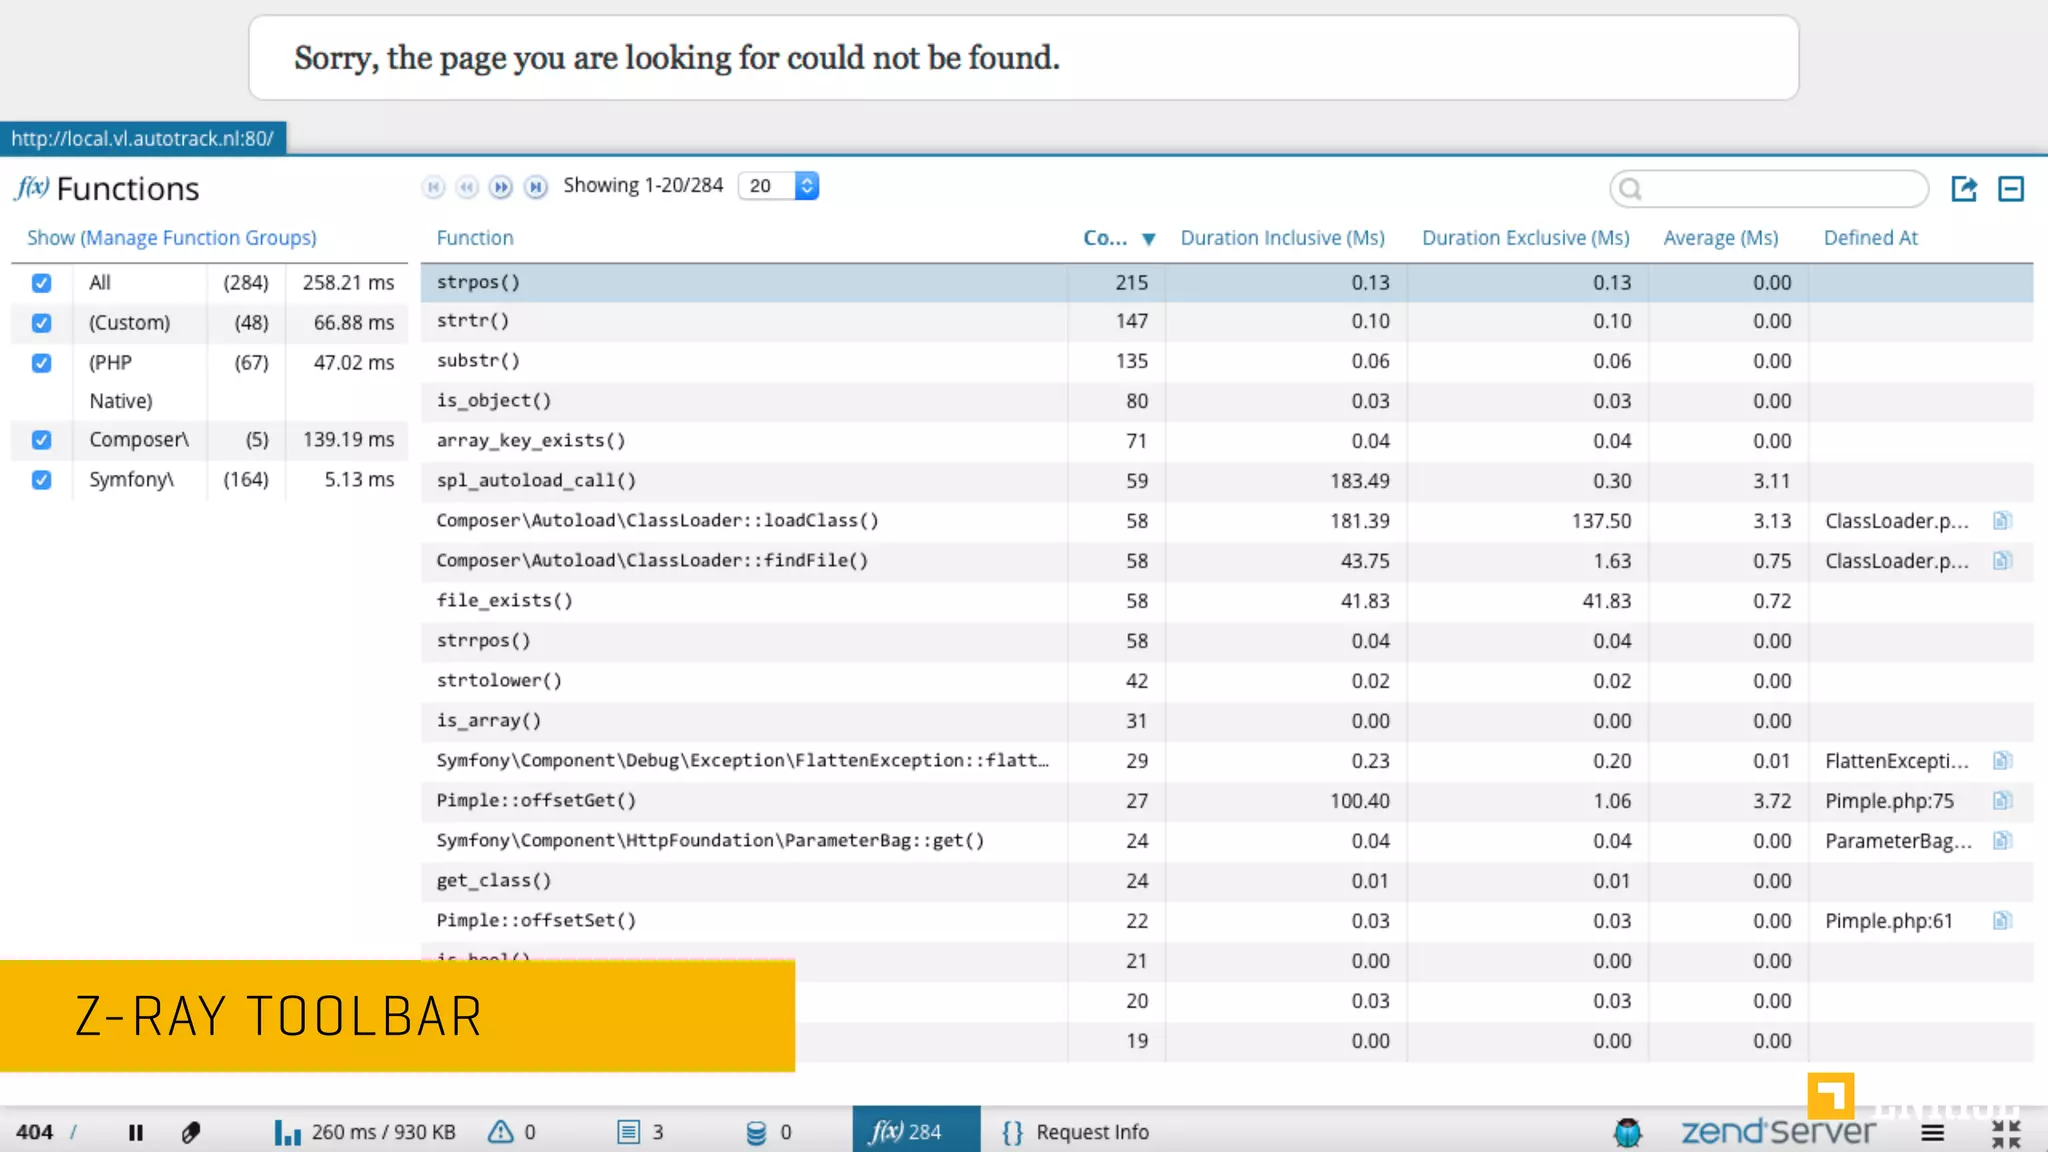Toggle the Symfony\ function group checkbox
This screenshot has height=1152, width=2048.
coord(41,480)
